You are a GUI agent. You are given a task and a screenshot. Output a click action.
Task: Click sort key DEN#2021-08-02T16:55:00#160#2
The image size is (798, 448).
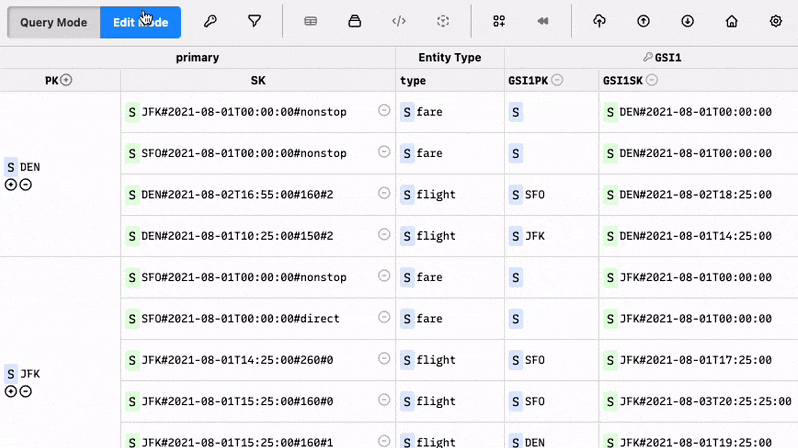point(237,194)
